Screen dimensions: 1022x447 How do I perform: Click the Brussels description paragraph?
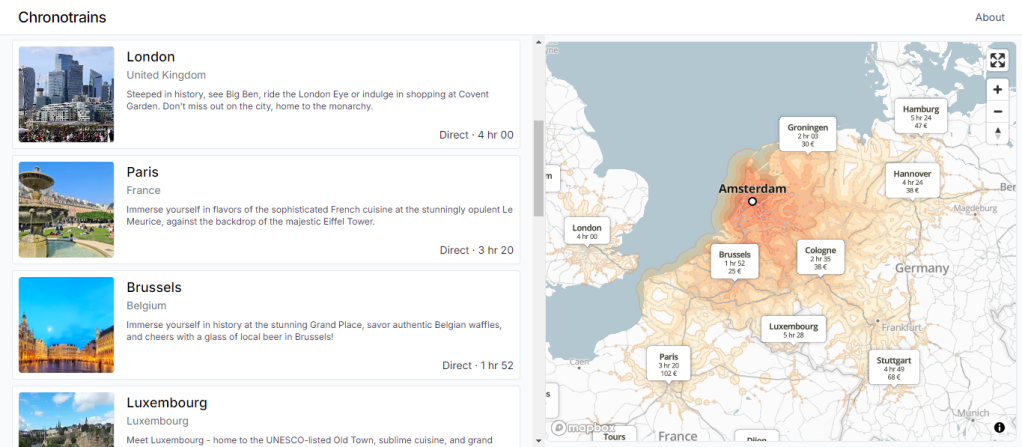point(314,331)
